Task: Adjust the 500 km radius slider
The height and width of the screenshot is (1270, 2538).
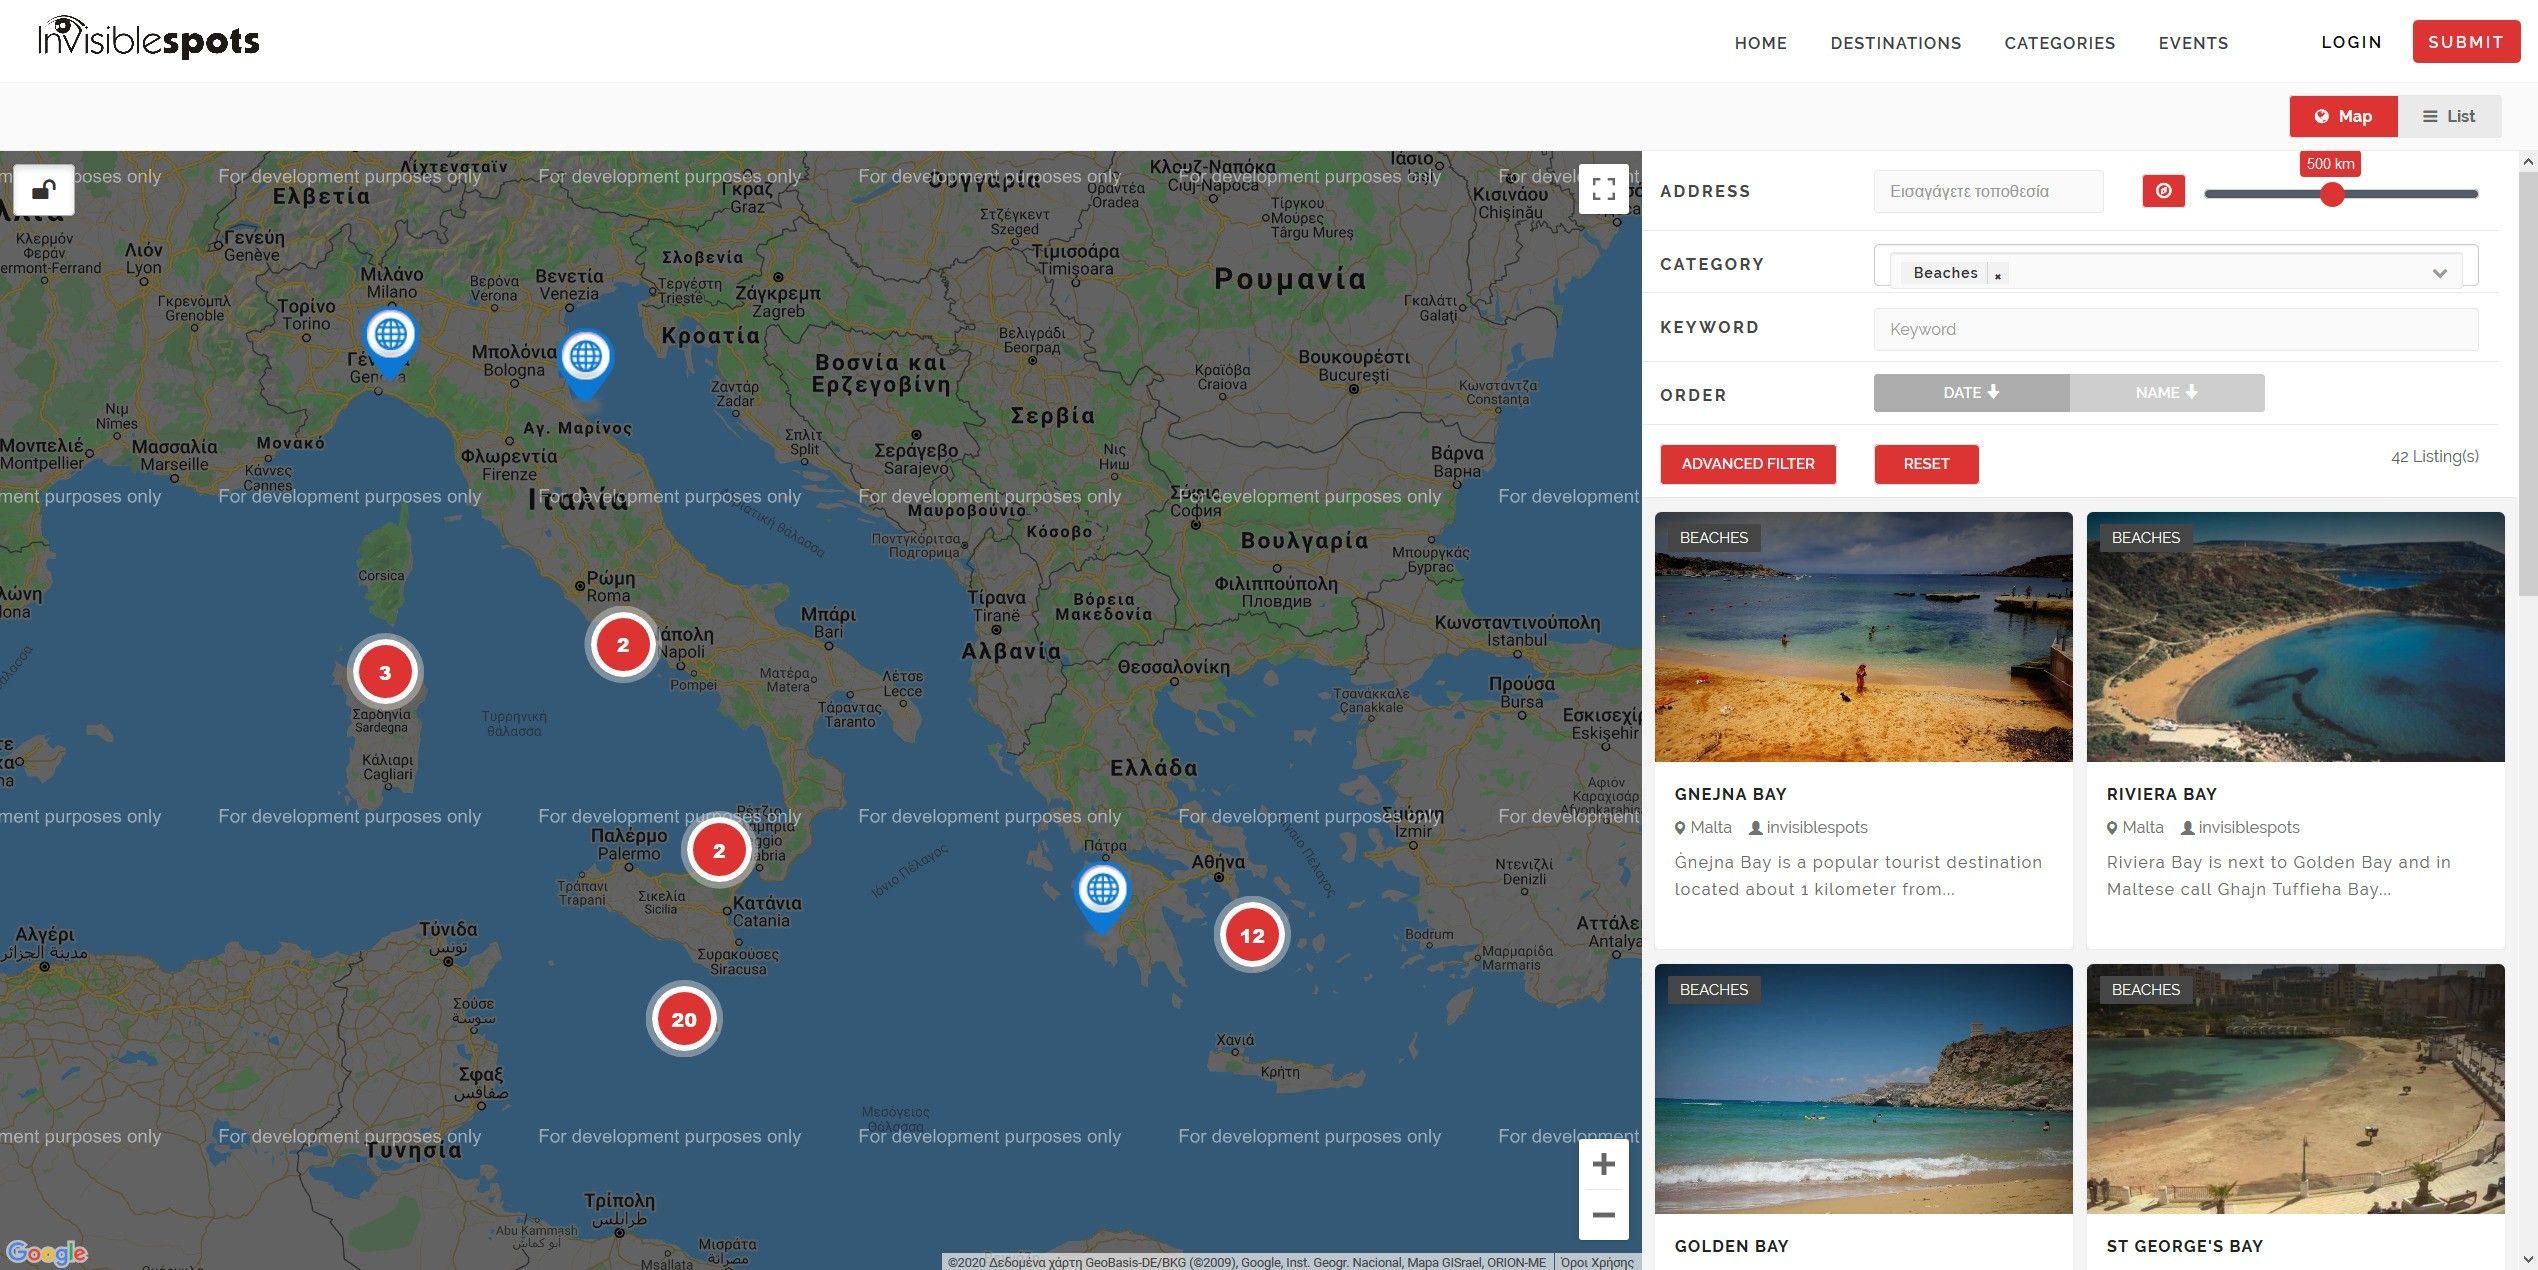Action: tap(2332, 194)
